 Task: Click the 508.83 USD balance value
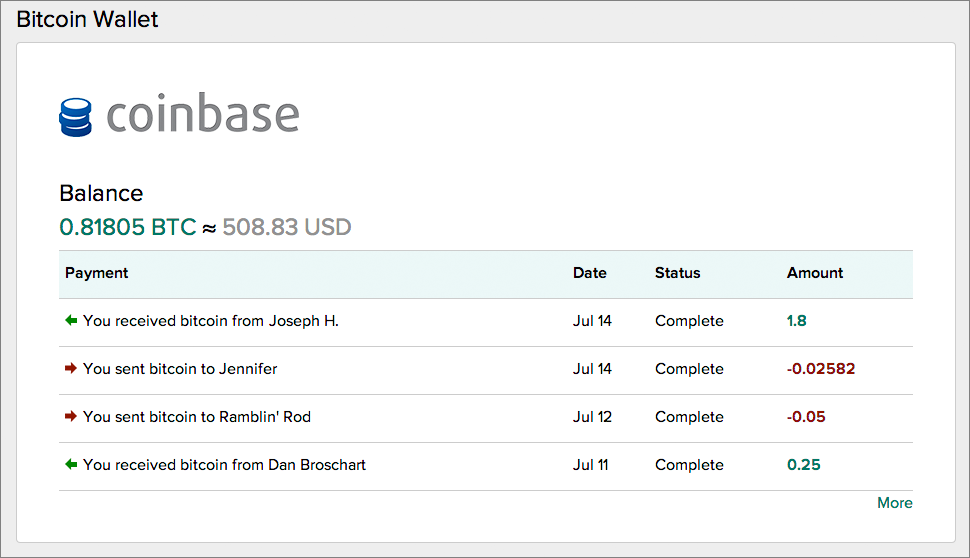click(x=287, y=227)
